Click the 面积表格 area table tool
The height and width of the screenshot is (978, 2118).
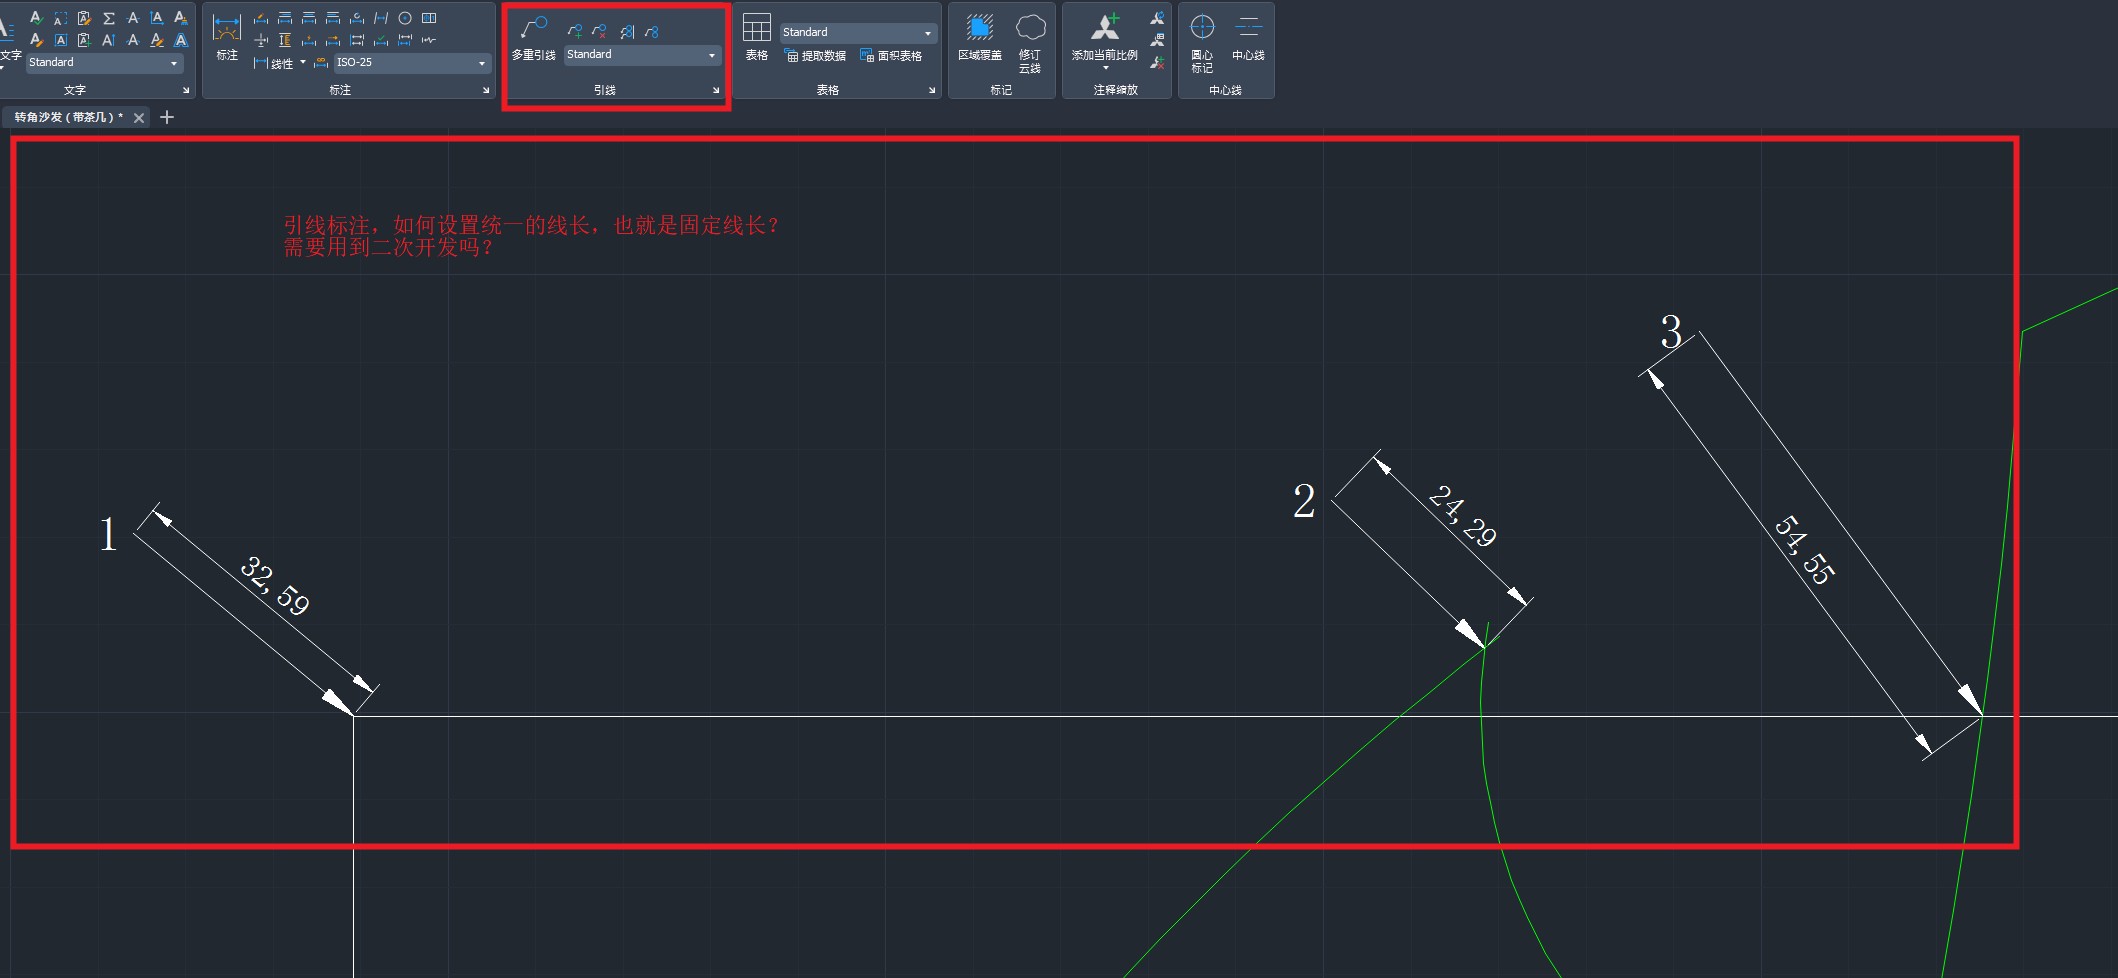pyautogui.click(x=891, y=56)
